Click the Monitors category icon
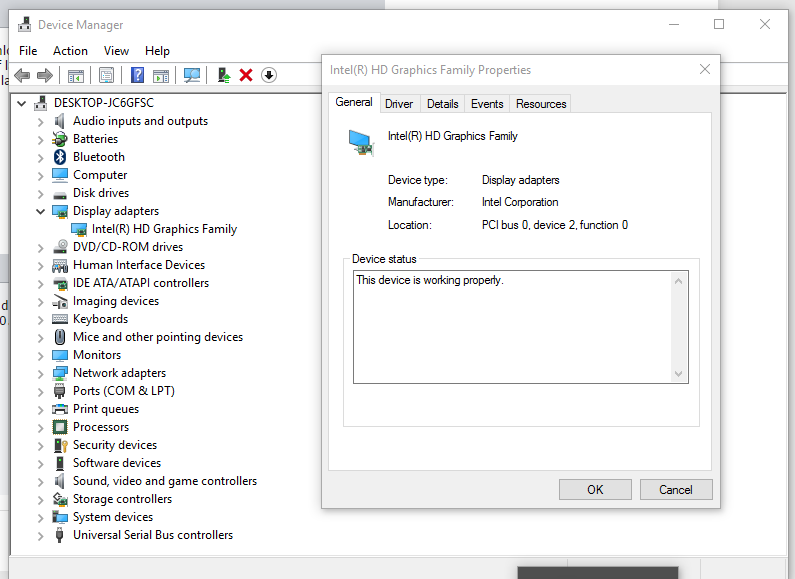The height and width of the screenshot is (579, 795). (60, 355)
